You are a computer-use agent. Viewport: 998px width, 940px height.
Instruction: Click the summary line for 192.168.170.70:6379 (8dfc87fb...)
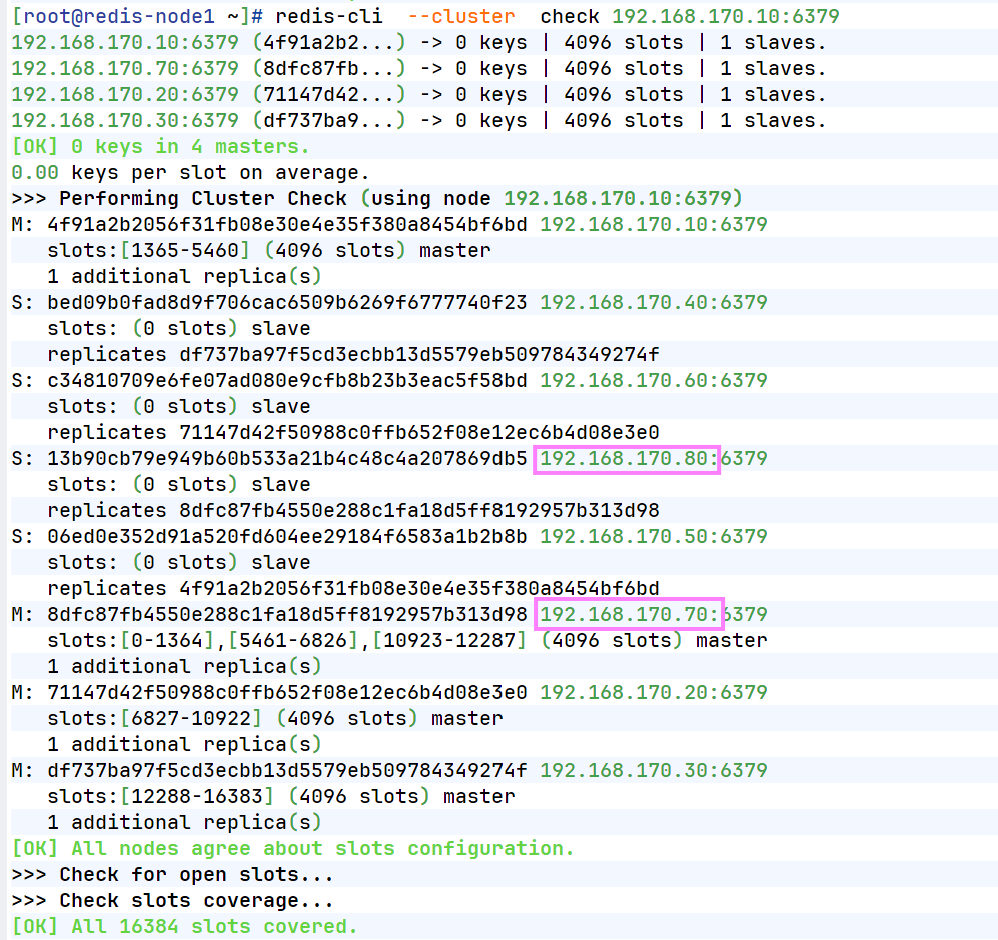coord(419,69)
